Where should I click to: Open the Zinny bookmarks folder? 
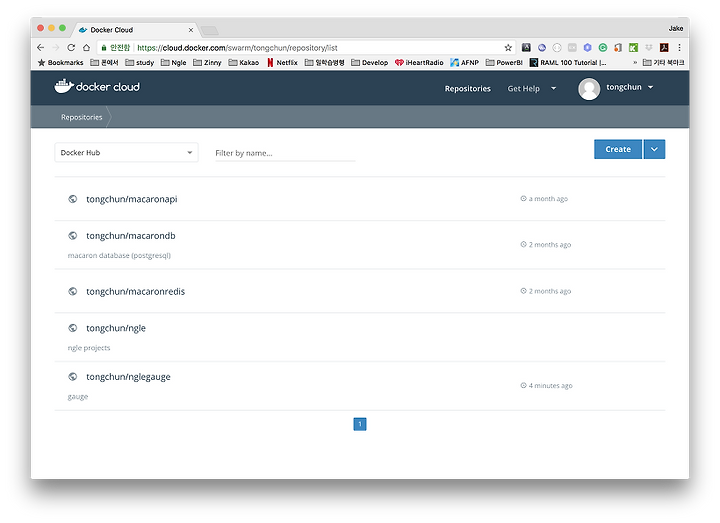coord(207,62)
